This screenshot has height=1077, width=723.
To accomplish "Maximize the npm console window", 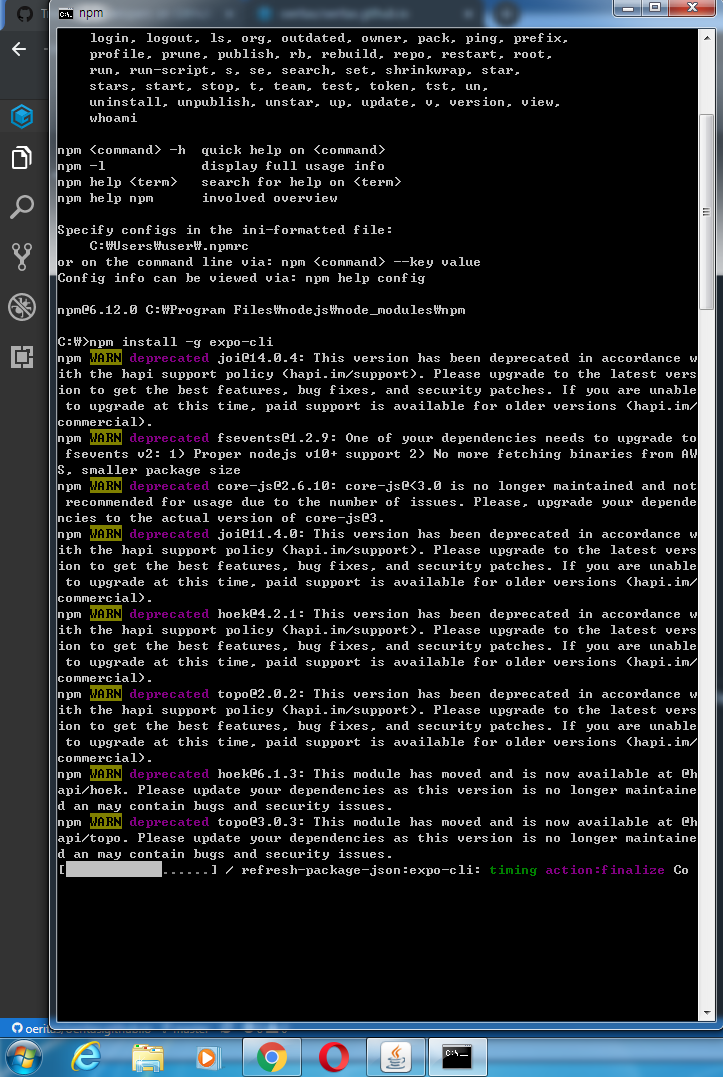I will [655, 8].
